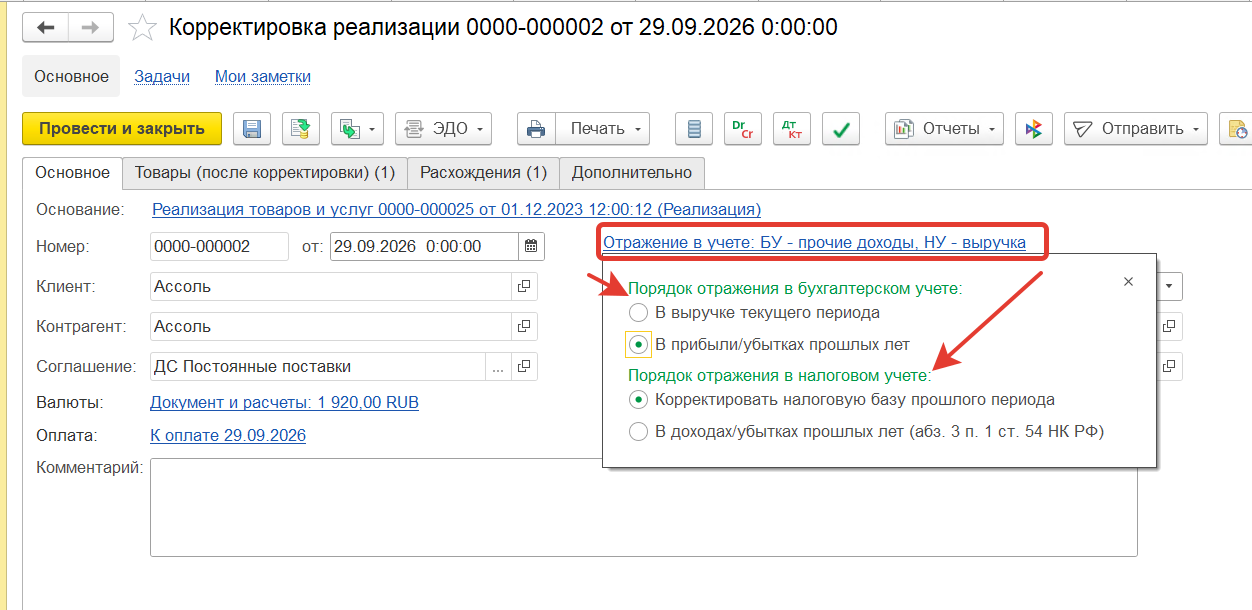Open 'Документ и расчеты: 1 920,00 RUB' link
This screenshot has width=1252, height=610.
[284, 402]
